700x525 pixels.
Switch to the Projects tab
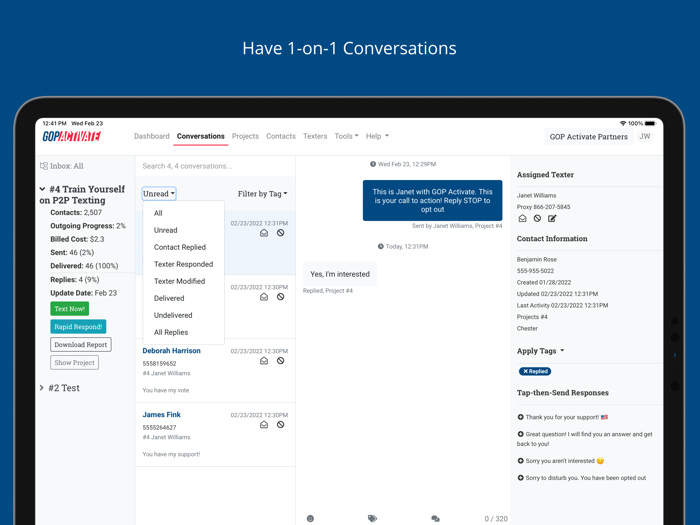245,136
